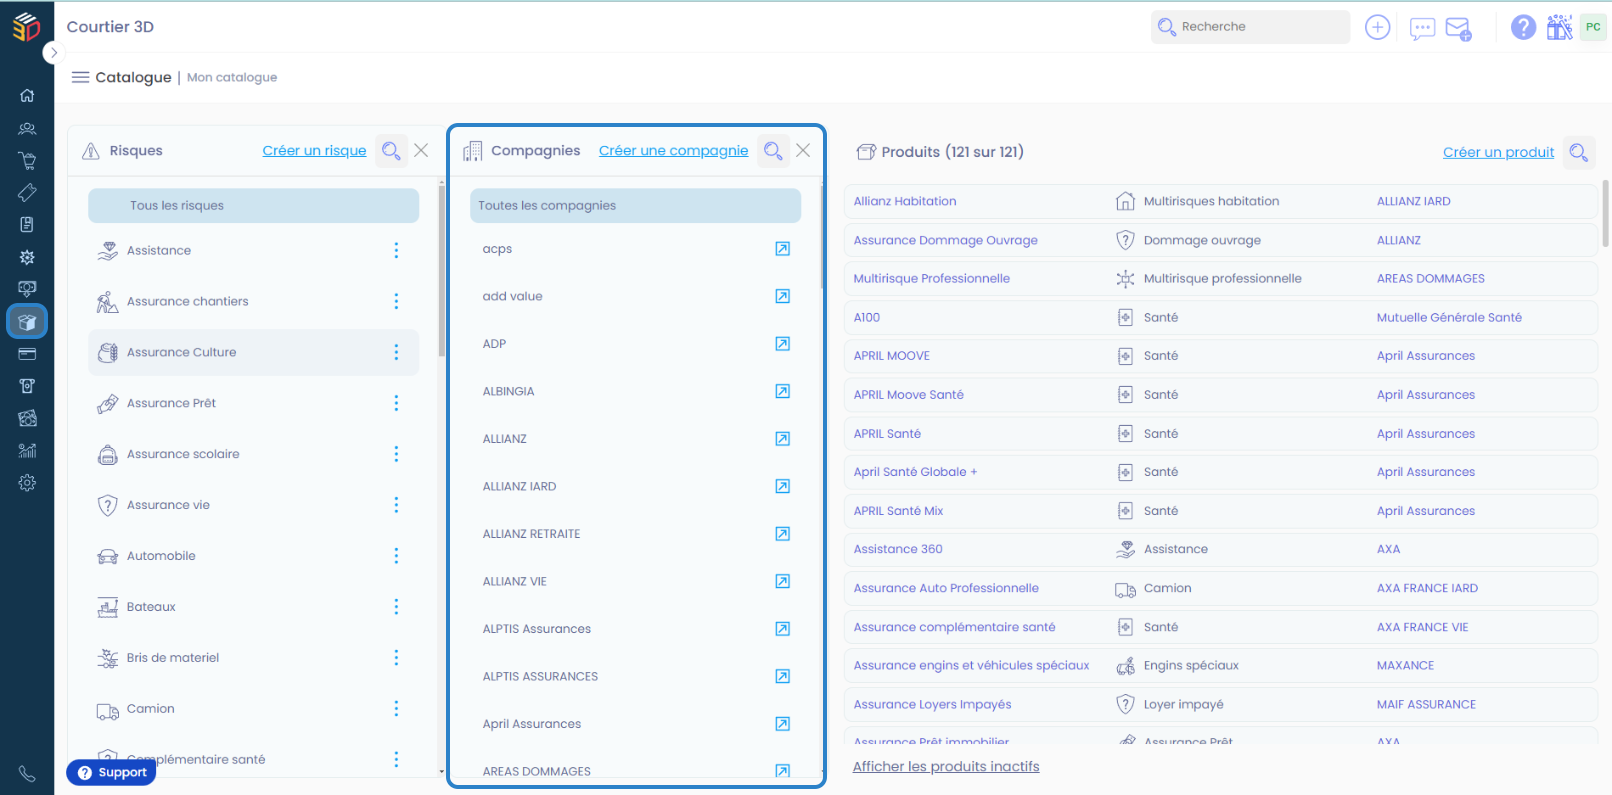Open the add value company details icon
Viewport: 1612px width, 795px height.
tap(783, 296)
